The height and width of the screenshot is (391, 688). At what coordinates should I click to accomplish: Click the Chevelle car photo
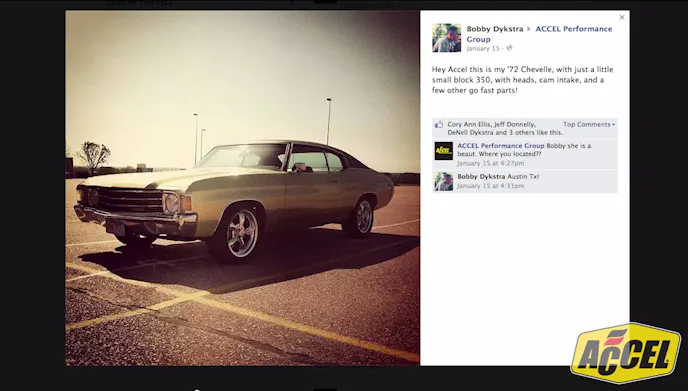(242, 188)
